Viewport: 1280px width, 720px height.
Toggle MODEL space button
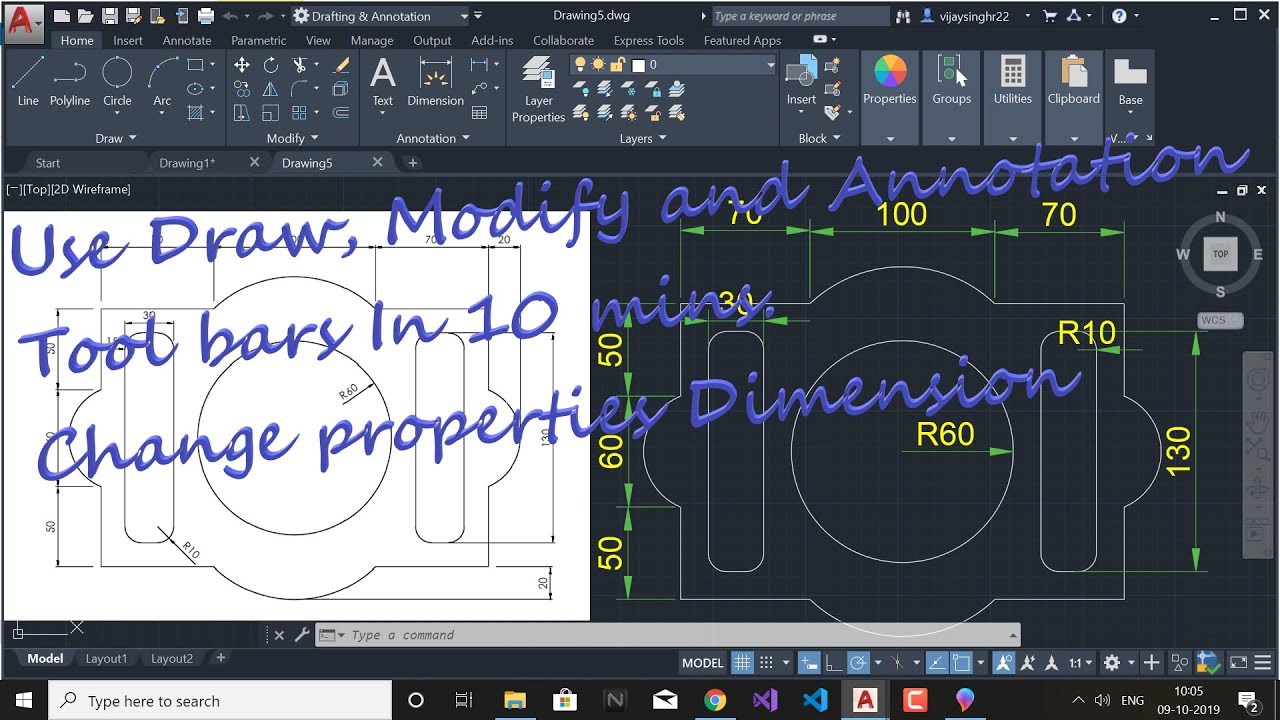702,662
